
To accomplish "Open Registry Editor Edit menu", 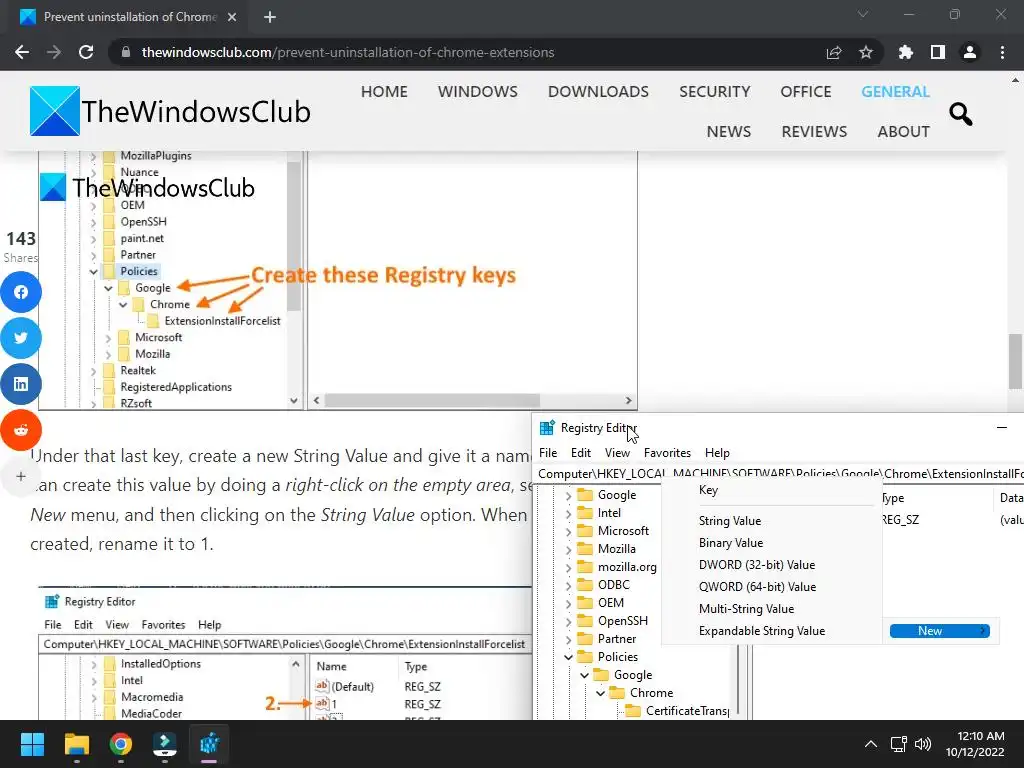I will [581, 453].
